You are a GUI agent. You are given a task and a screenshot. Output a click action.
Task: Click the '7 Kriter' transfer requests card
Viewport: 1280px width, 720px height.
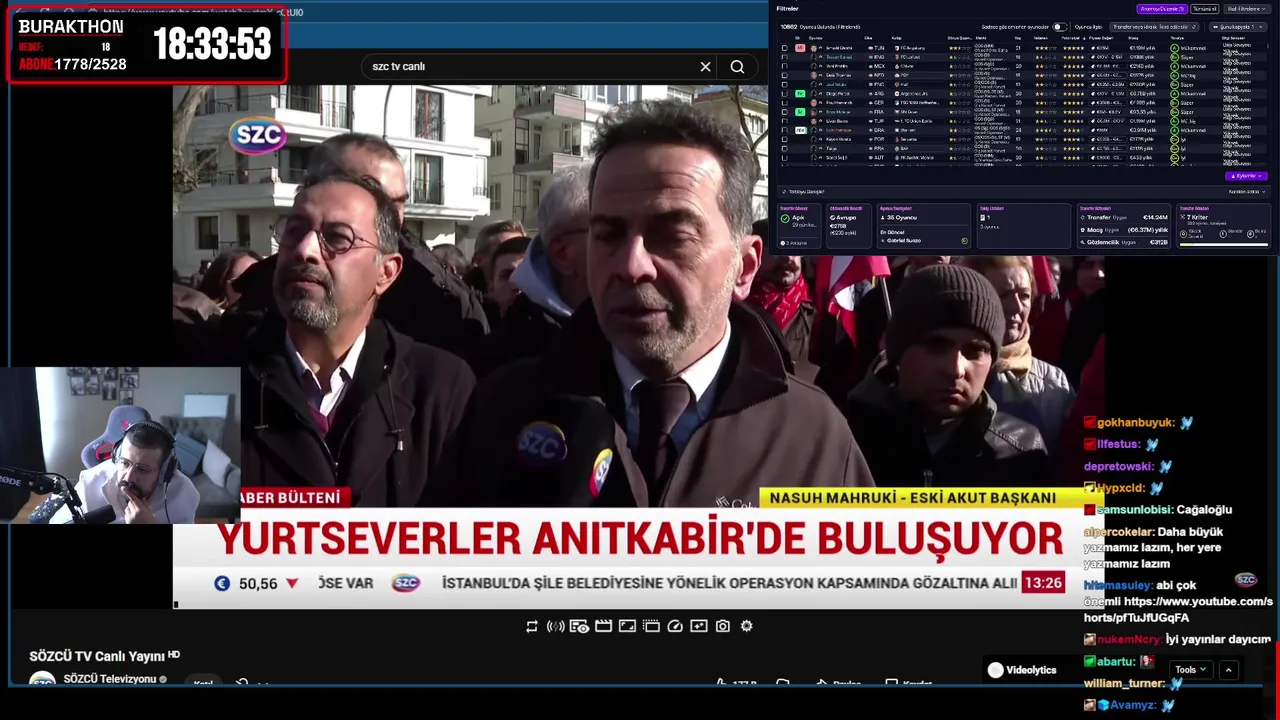pos(1223,226)
